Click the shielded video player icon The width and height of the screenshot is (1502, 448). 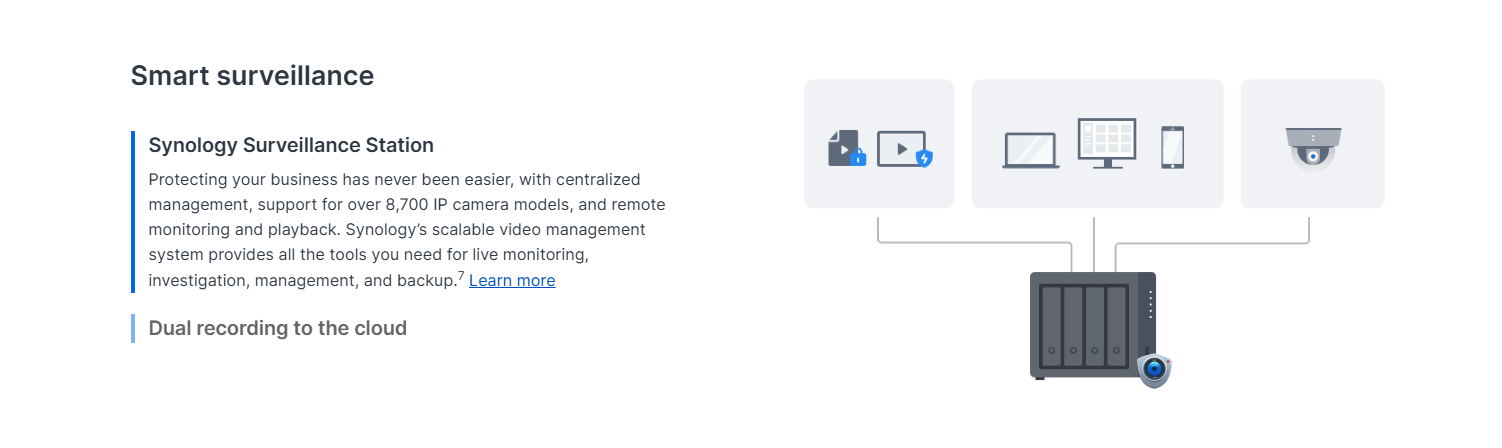click(902, 148)
